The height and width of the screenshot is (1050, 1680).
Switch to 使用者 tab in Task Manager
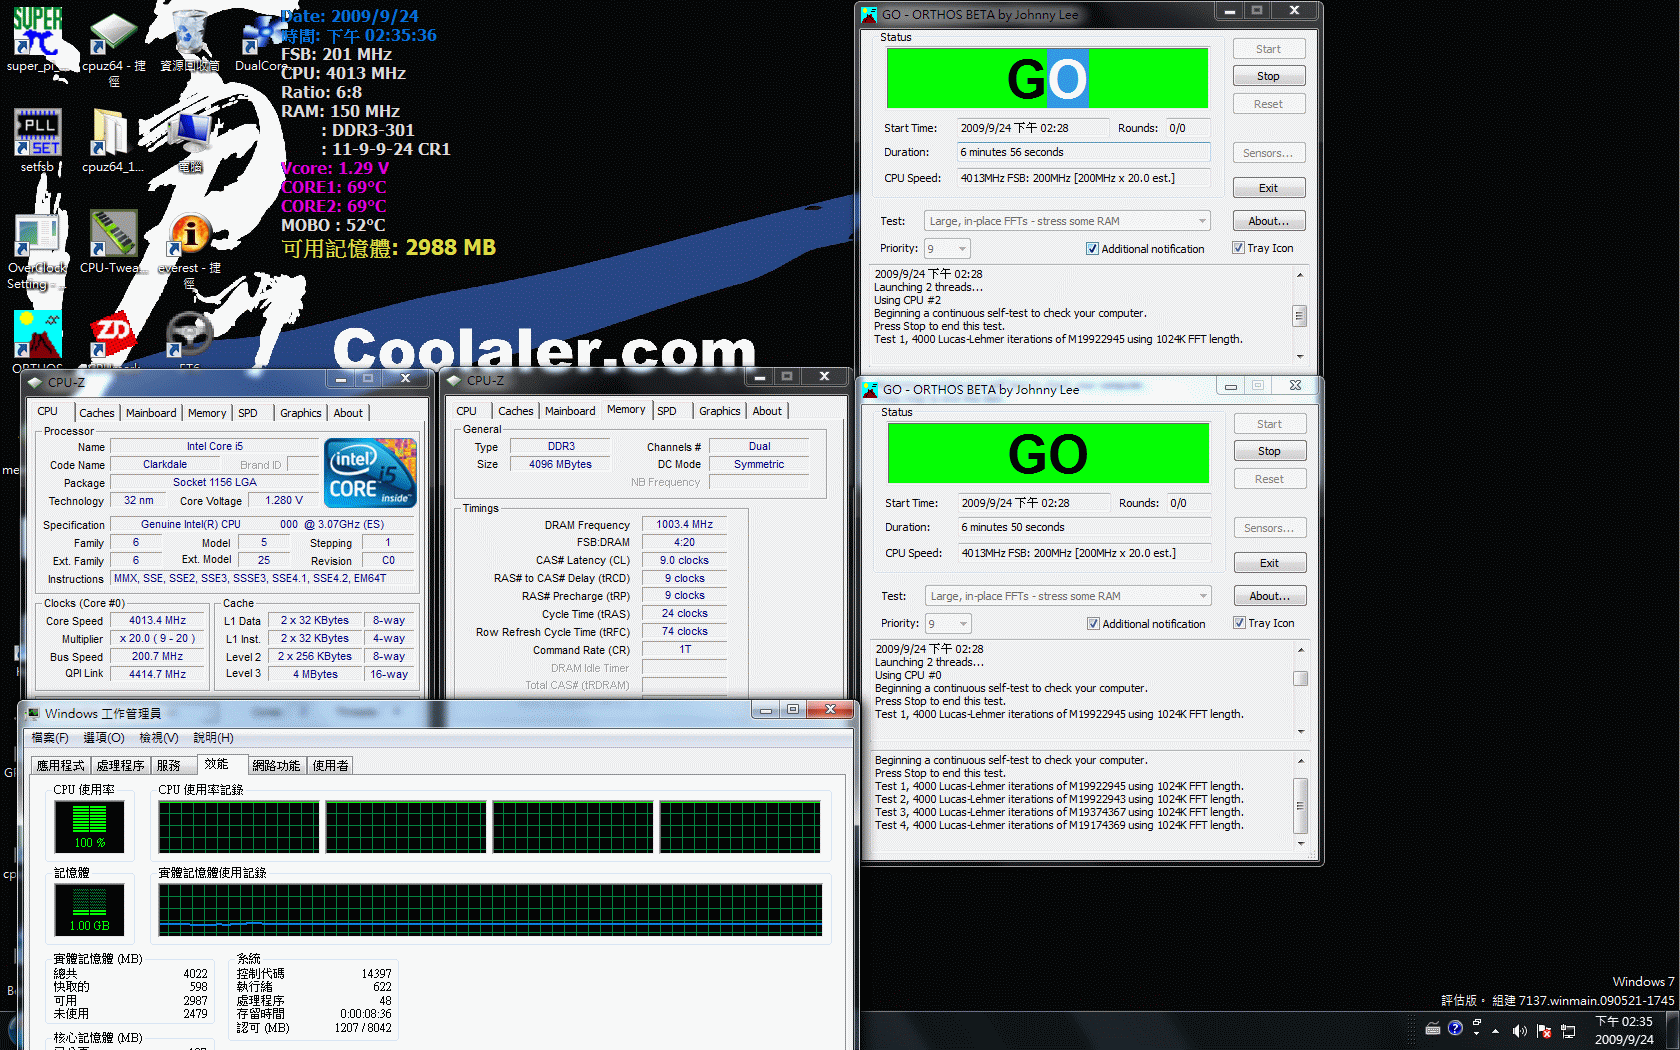click(x=330, y=765)
